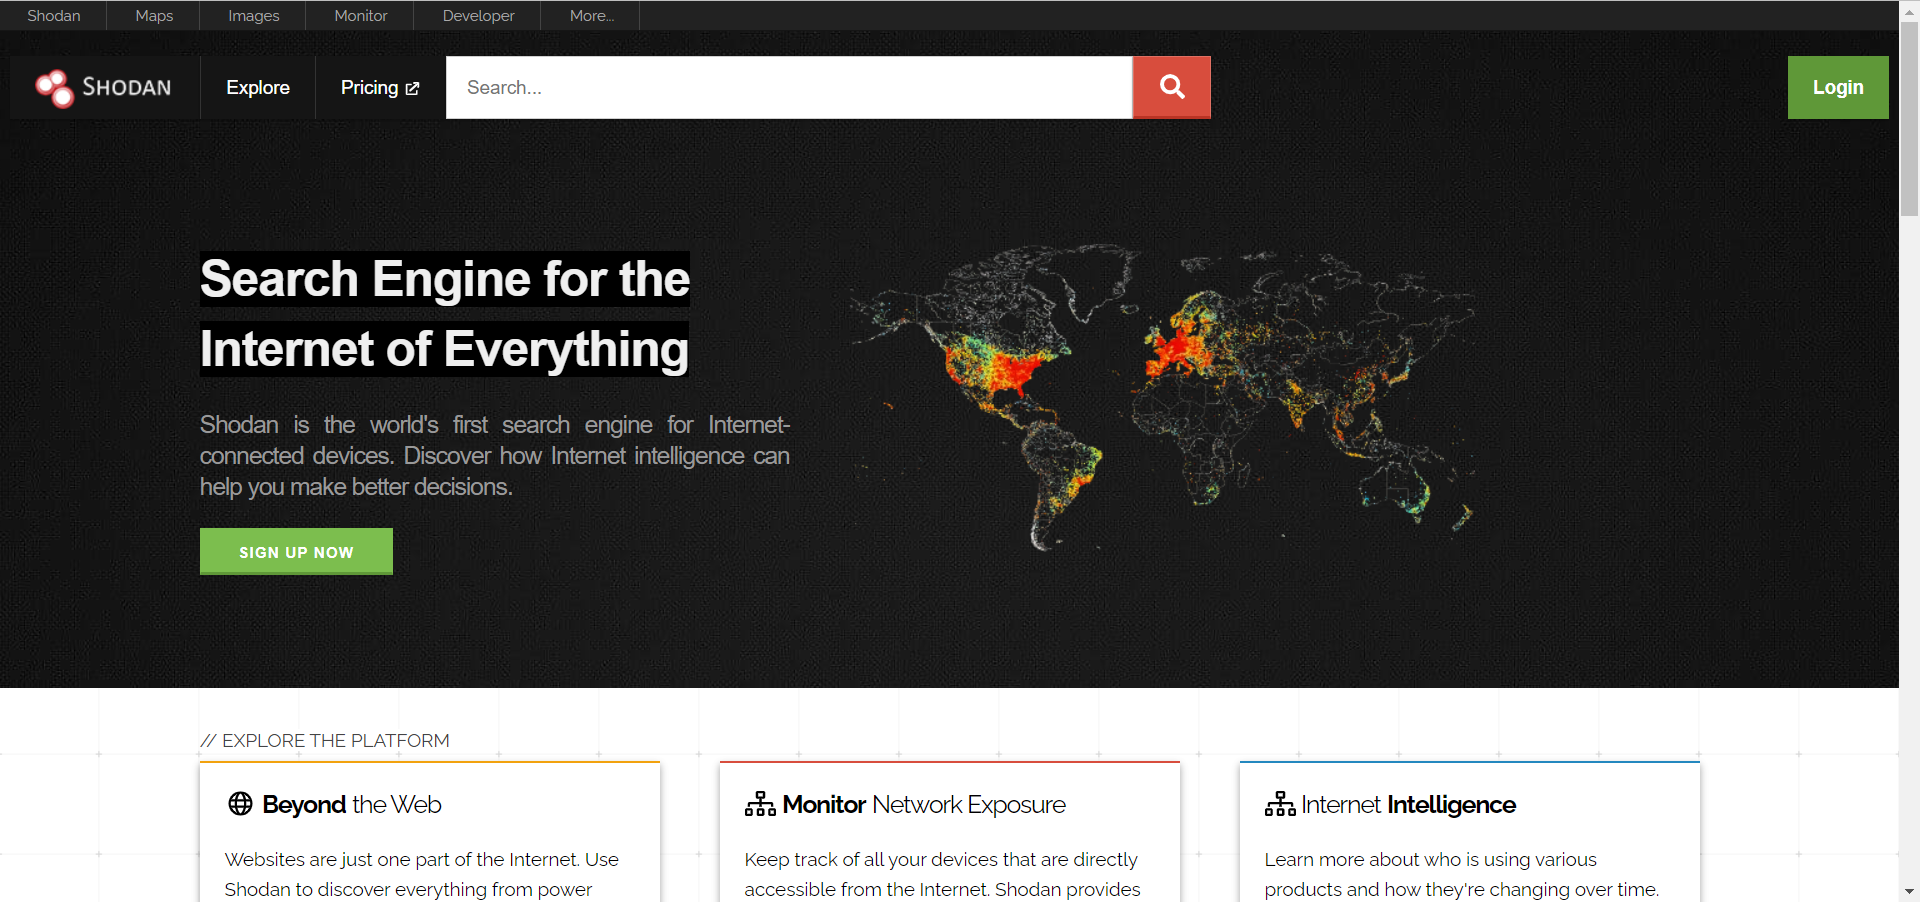Viewport: 1920px width, 902px height.
Task: Click the SIGN UP NOW button
Action: point(296,552)
